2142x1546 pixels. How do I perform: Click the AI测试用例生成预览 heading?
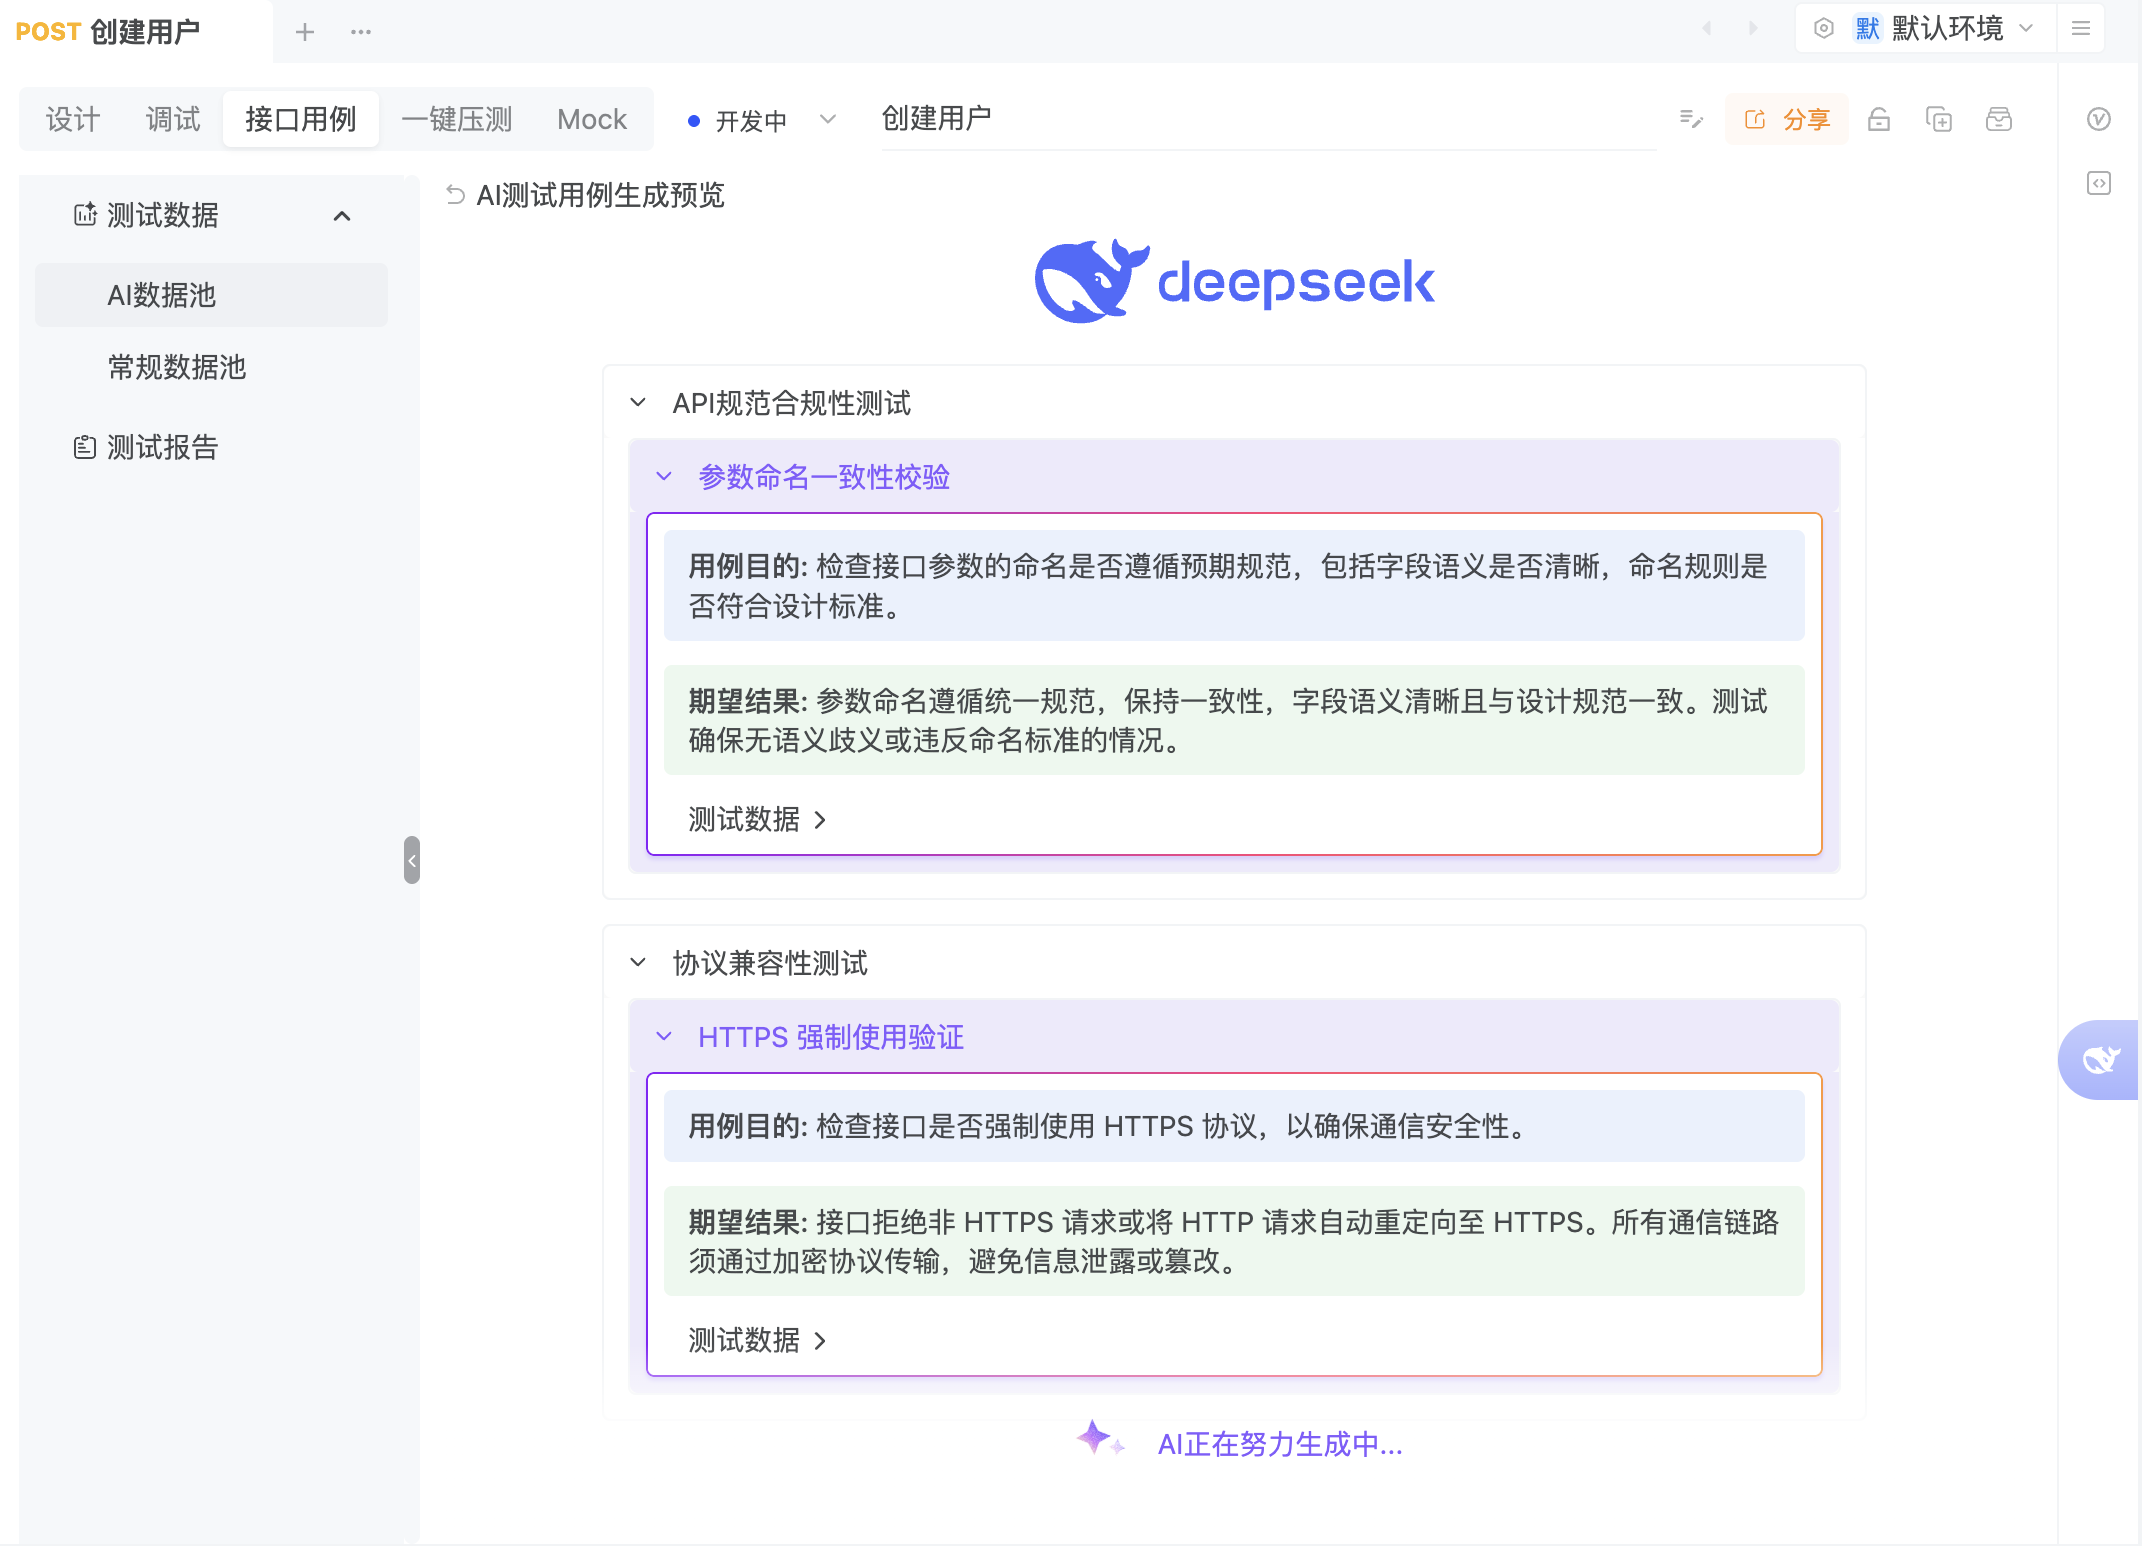[600, 195]
